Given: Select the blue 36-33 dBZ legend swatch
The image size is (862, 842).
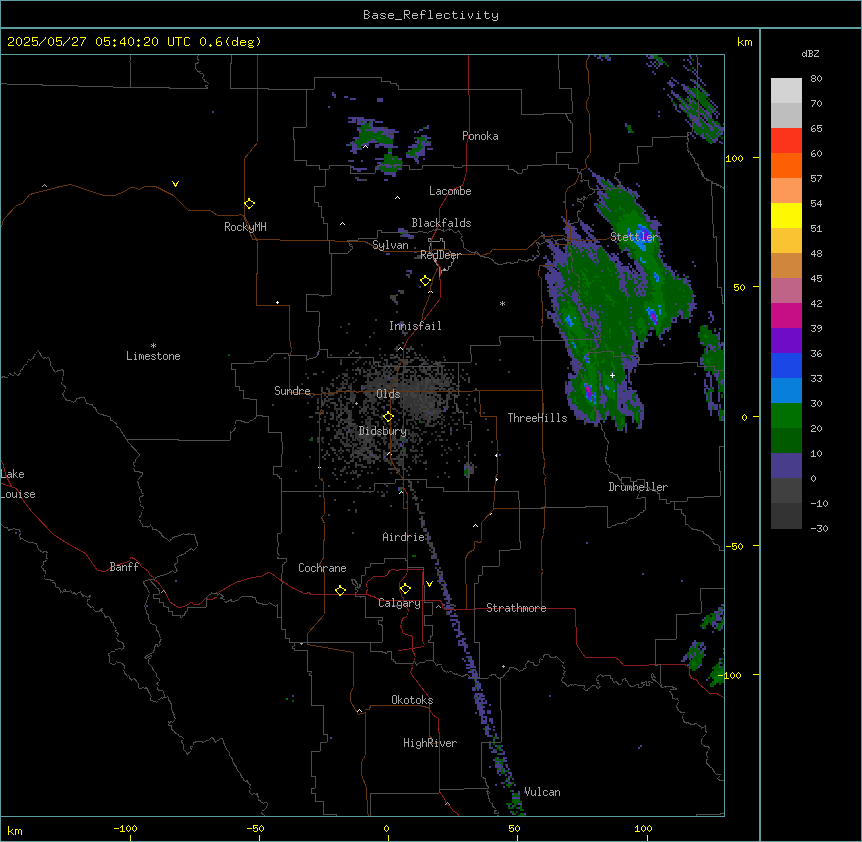Looking at the screenshot, I should point(786,365).
